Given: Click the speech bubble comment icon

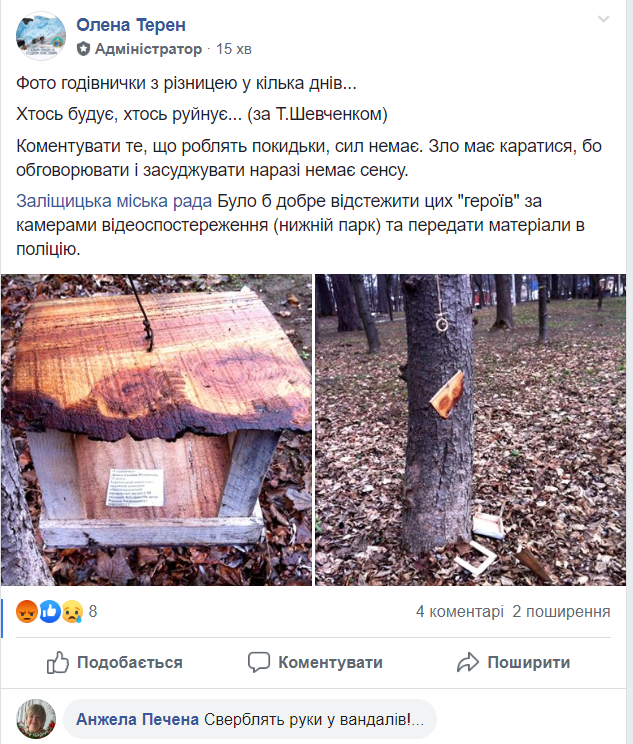Looking at the screenshot, I should point(259,662).
